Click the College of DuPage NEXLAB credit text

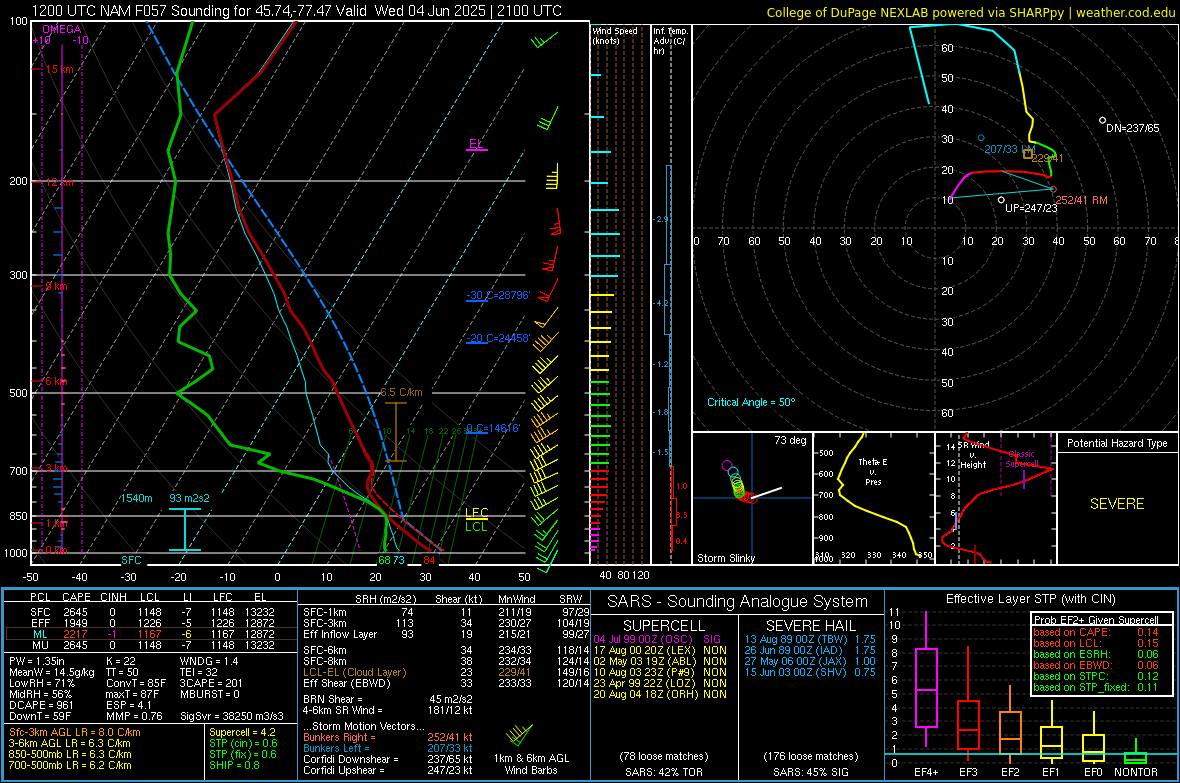(x=970, y=12)
